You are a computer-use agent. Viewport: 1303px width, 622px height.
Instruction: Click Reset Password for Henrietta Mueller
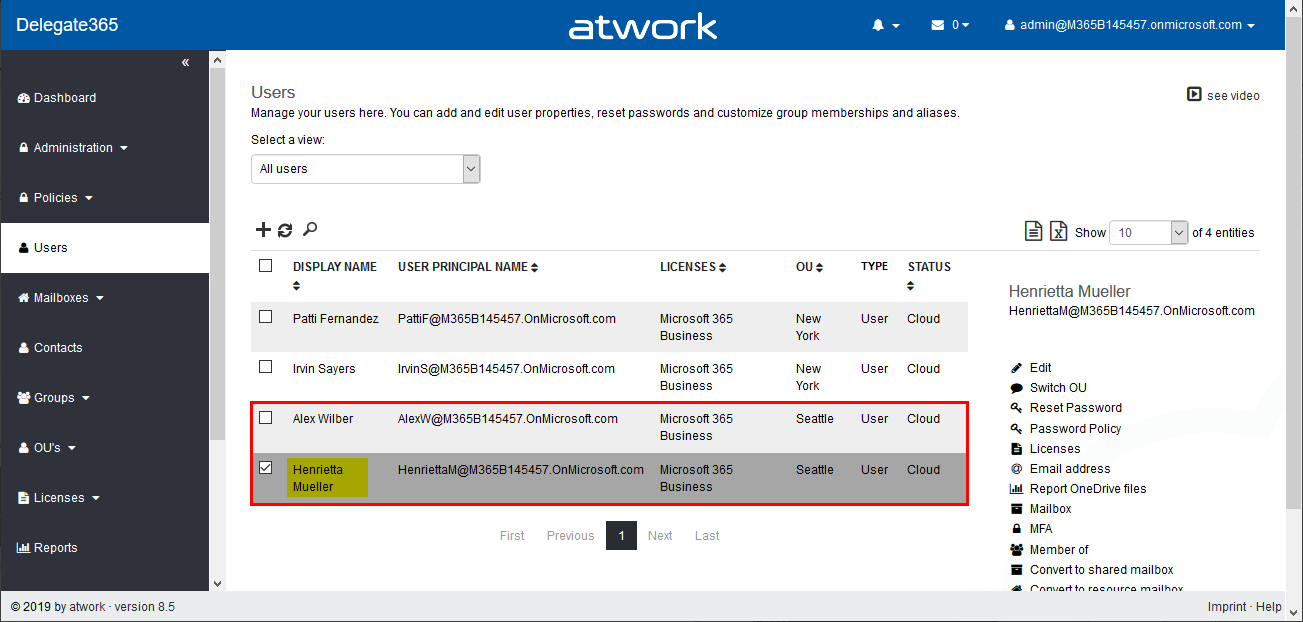[x=1075, y=408]
